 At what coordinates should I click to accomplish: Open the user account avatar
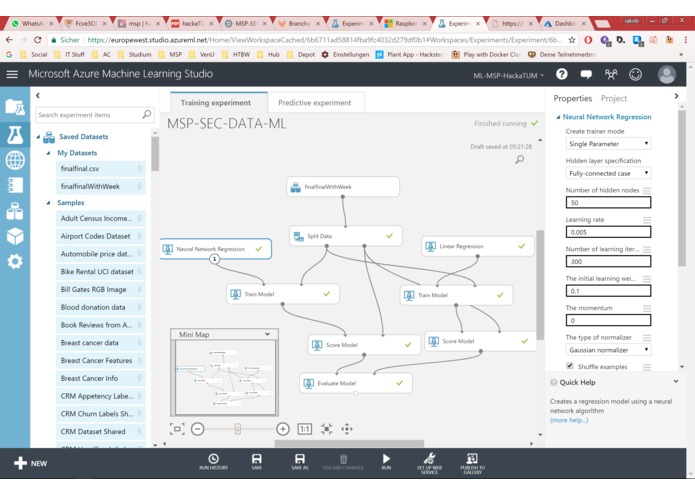[667, 74]
